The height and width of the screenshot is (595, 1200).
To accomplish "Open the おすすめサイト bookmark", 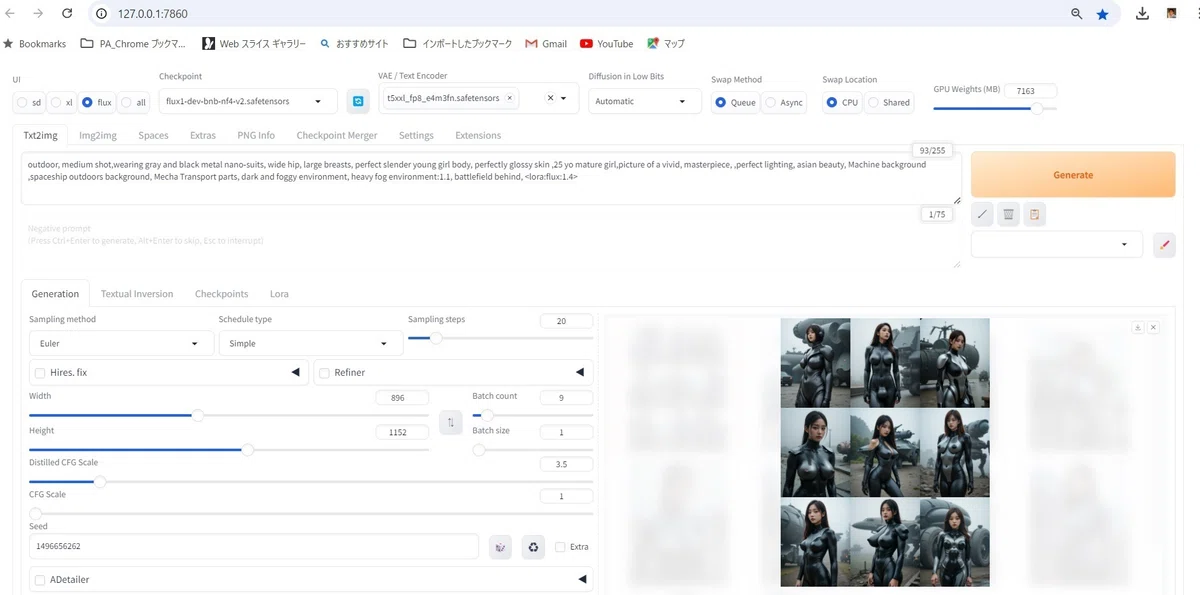I will (x=354, y=44).
